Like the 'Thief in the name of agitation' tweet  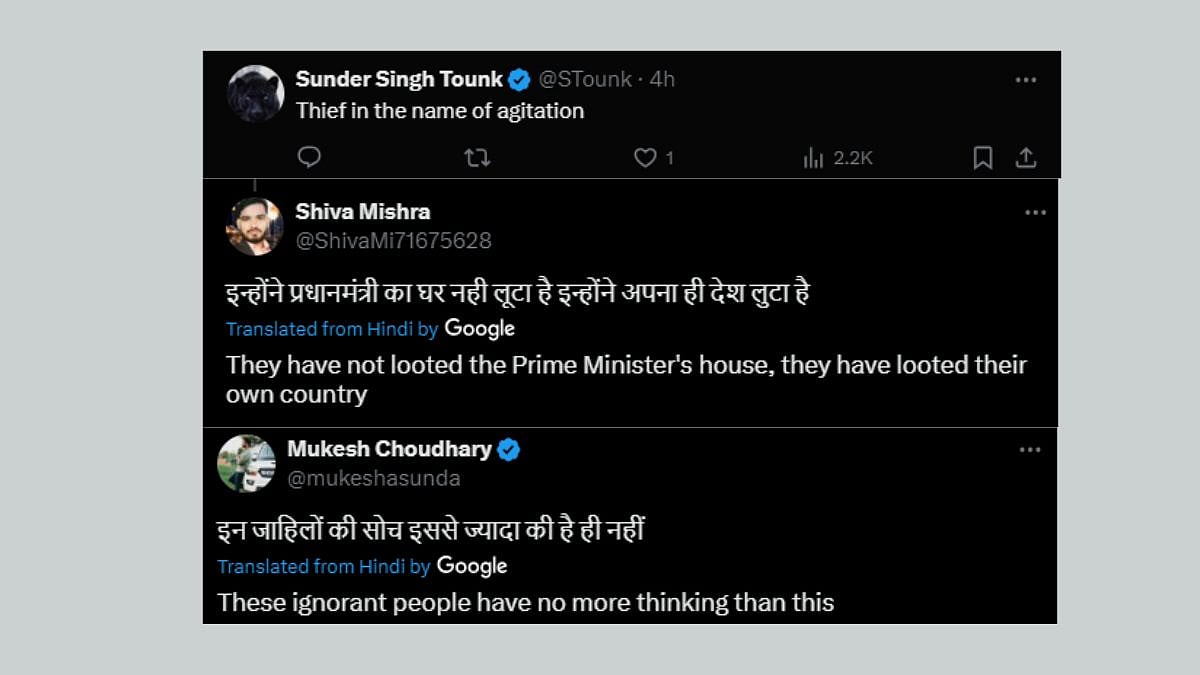(646, 158)
